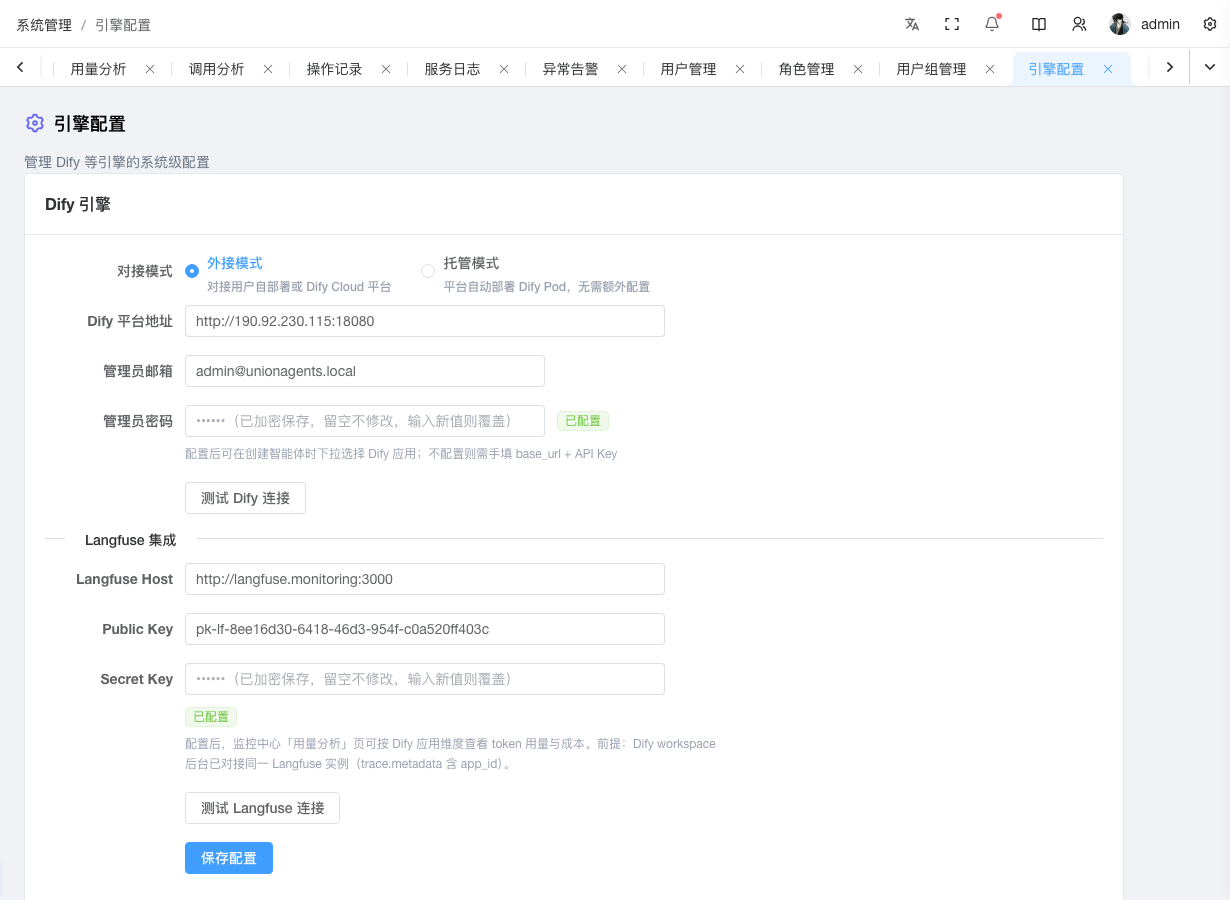Click the Dify 引擎 card title
The width and height of the screenshot is (1230, 900).
point(78,204)
